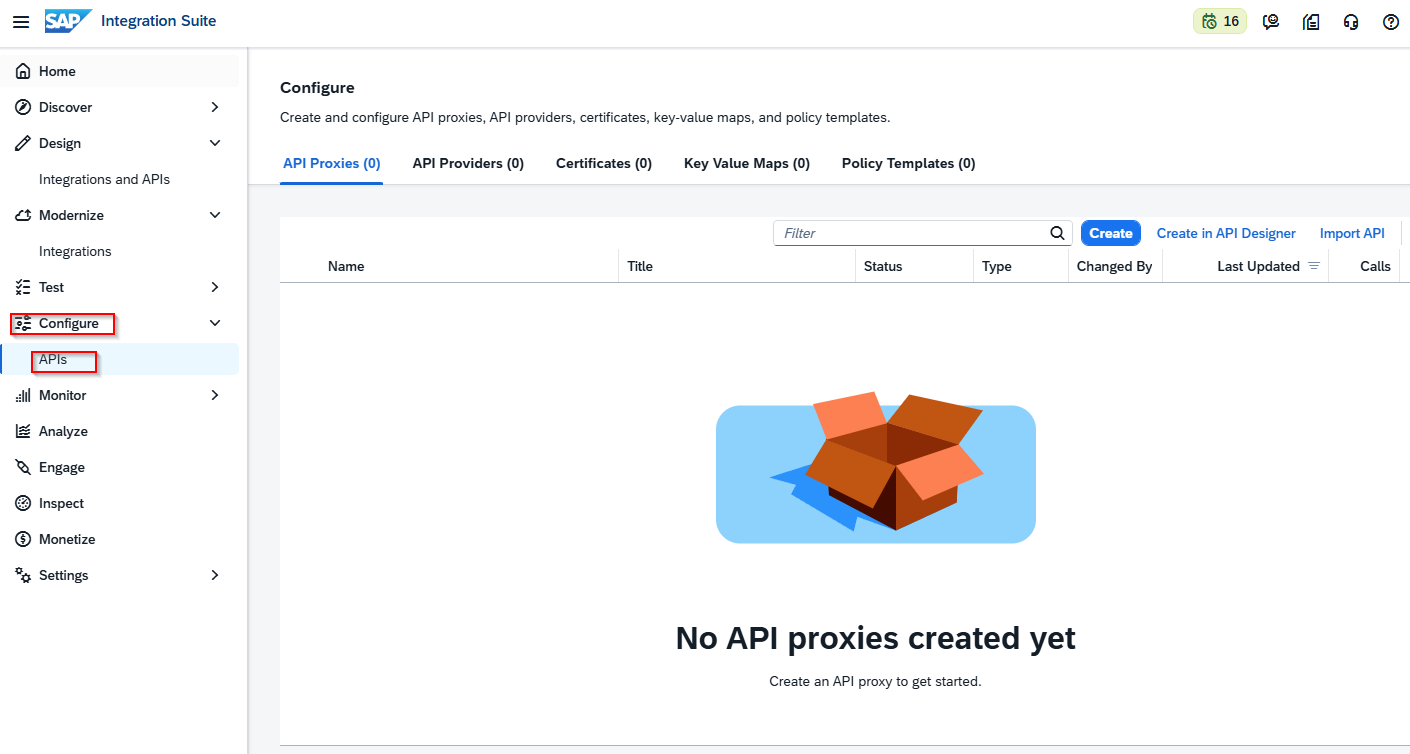1410x754 pixels.
Task: Click the Import API link
Action: click(x=1352, y=233)
